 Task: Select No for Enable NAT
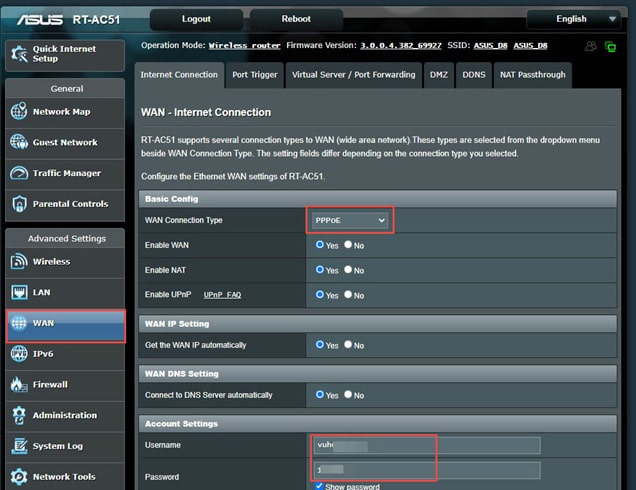tap(348, 270)
